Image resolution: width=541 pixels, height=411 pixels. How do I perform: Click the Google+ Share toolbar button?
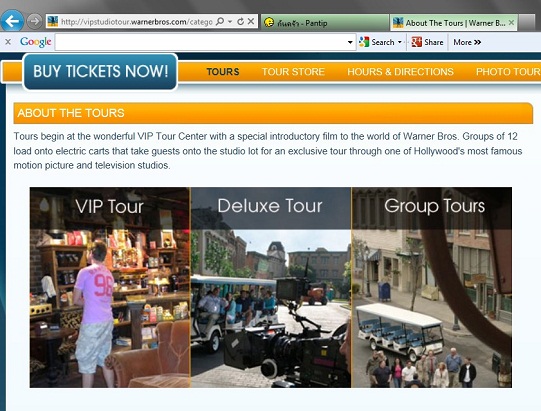pos(427,42)
